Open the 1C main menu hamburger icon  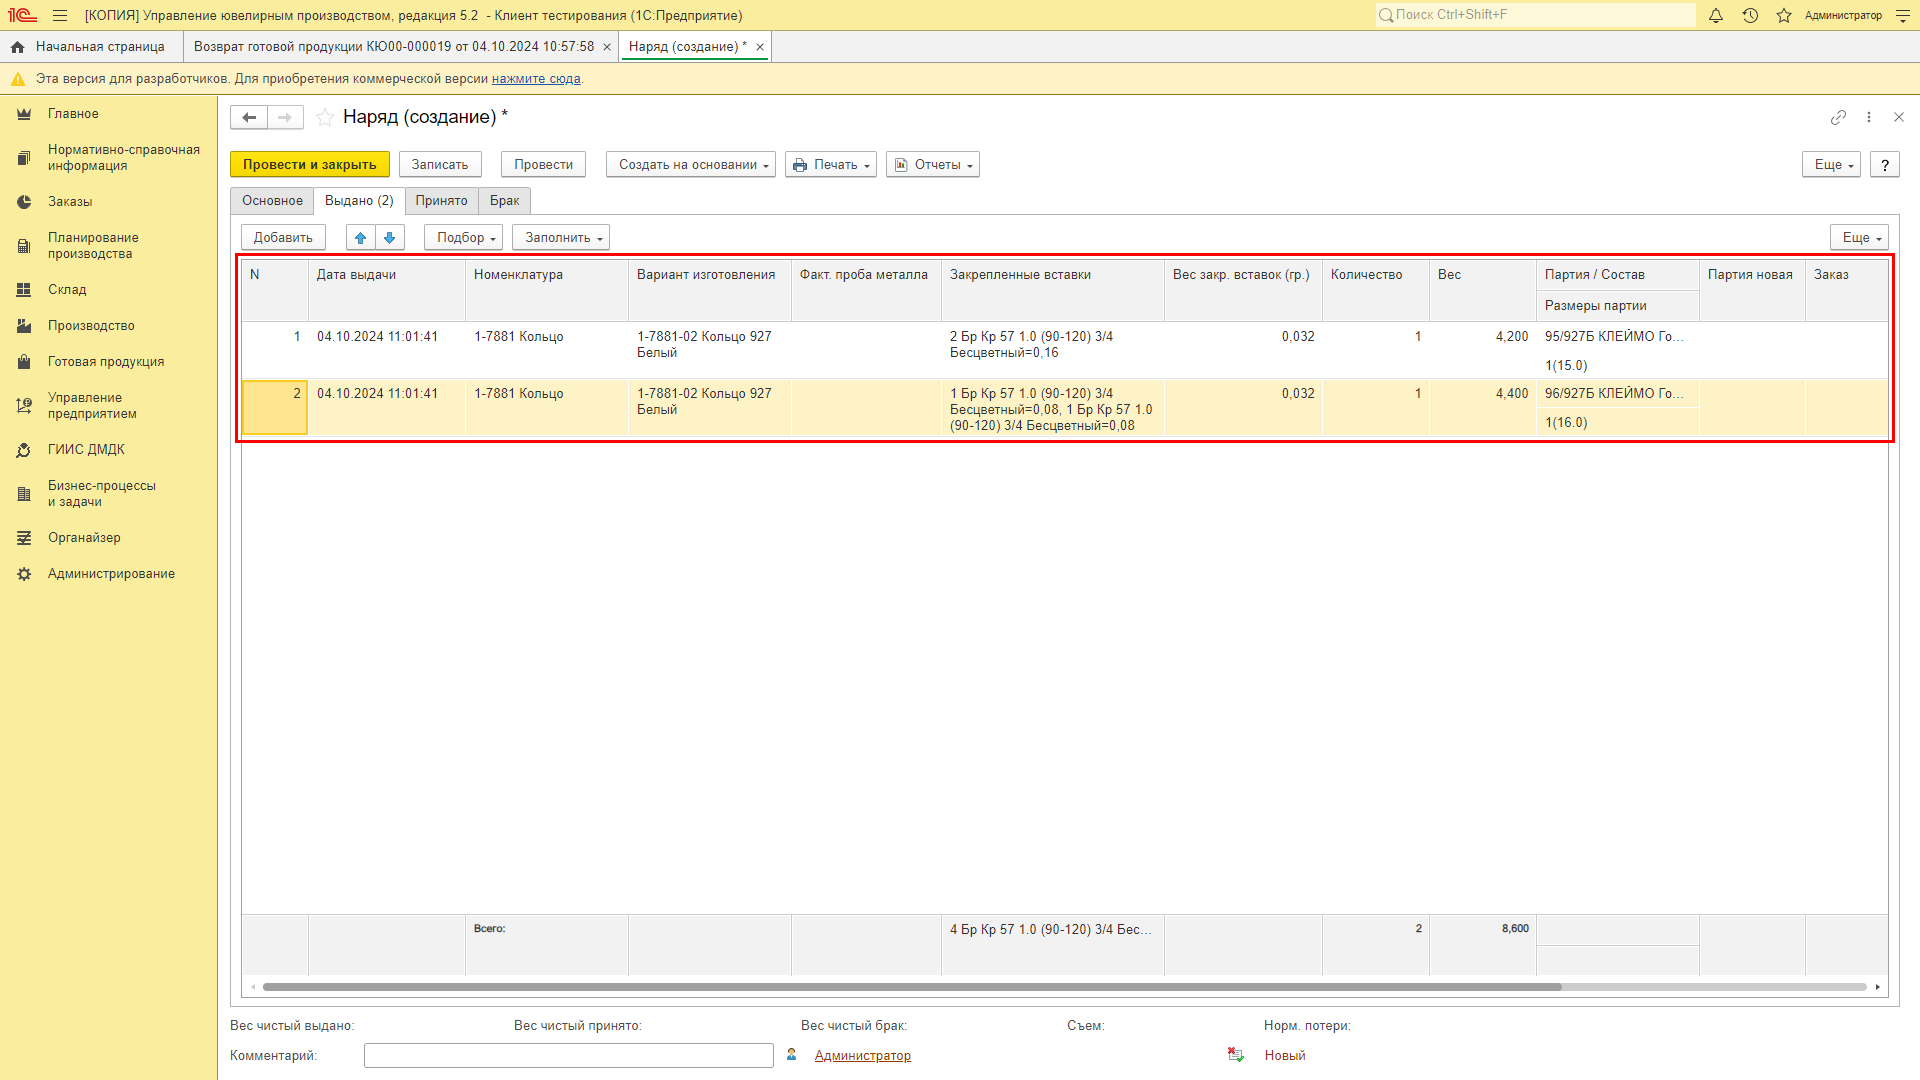[60, 15]
